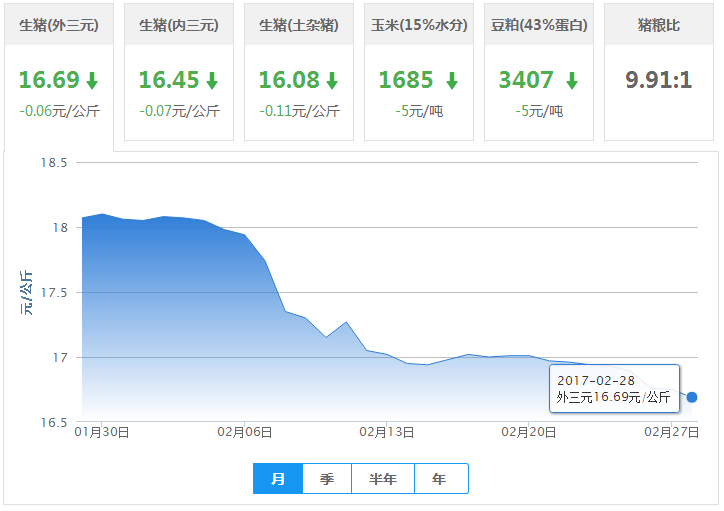Click the down arrow next to 16.45
This screenshot has height=511, width=724.
pyautogui.click(x=212, y=81)
